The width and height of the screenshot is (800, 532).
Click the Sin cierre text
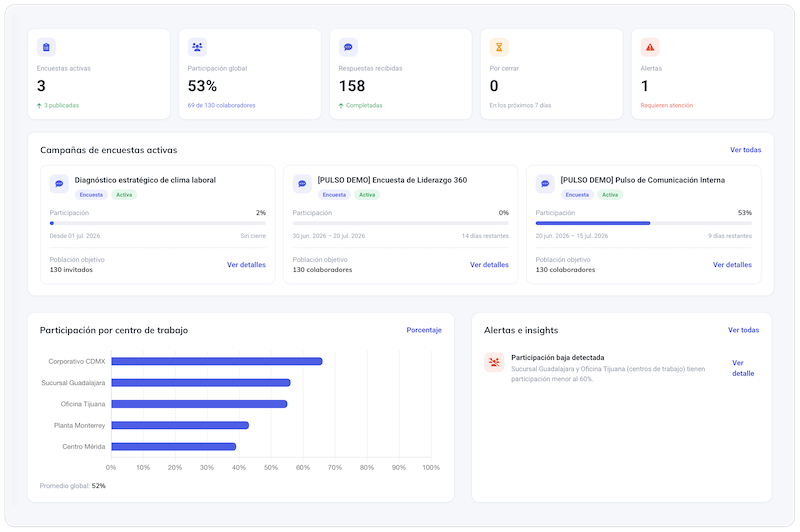[x=253, y=236]
